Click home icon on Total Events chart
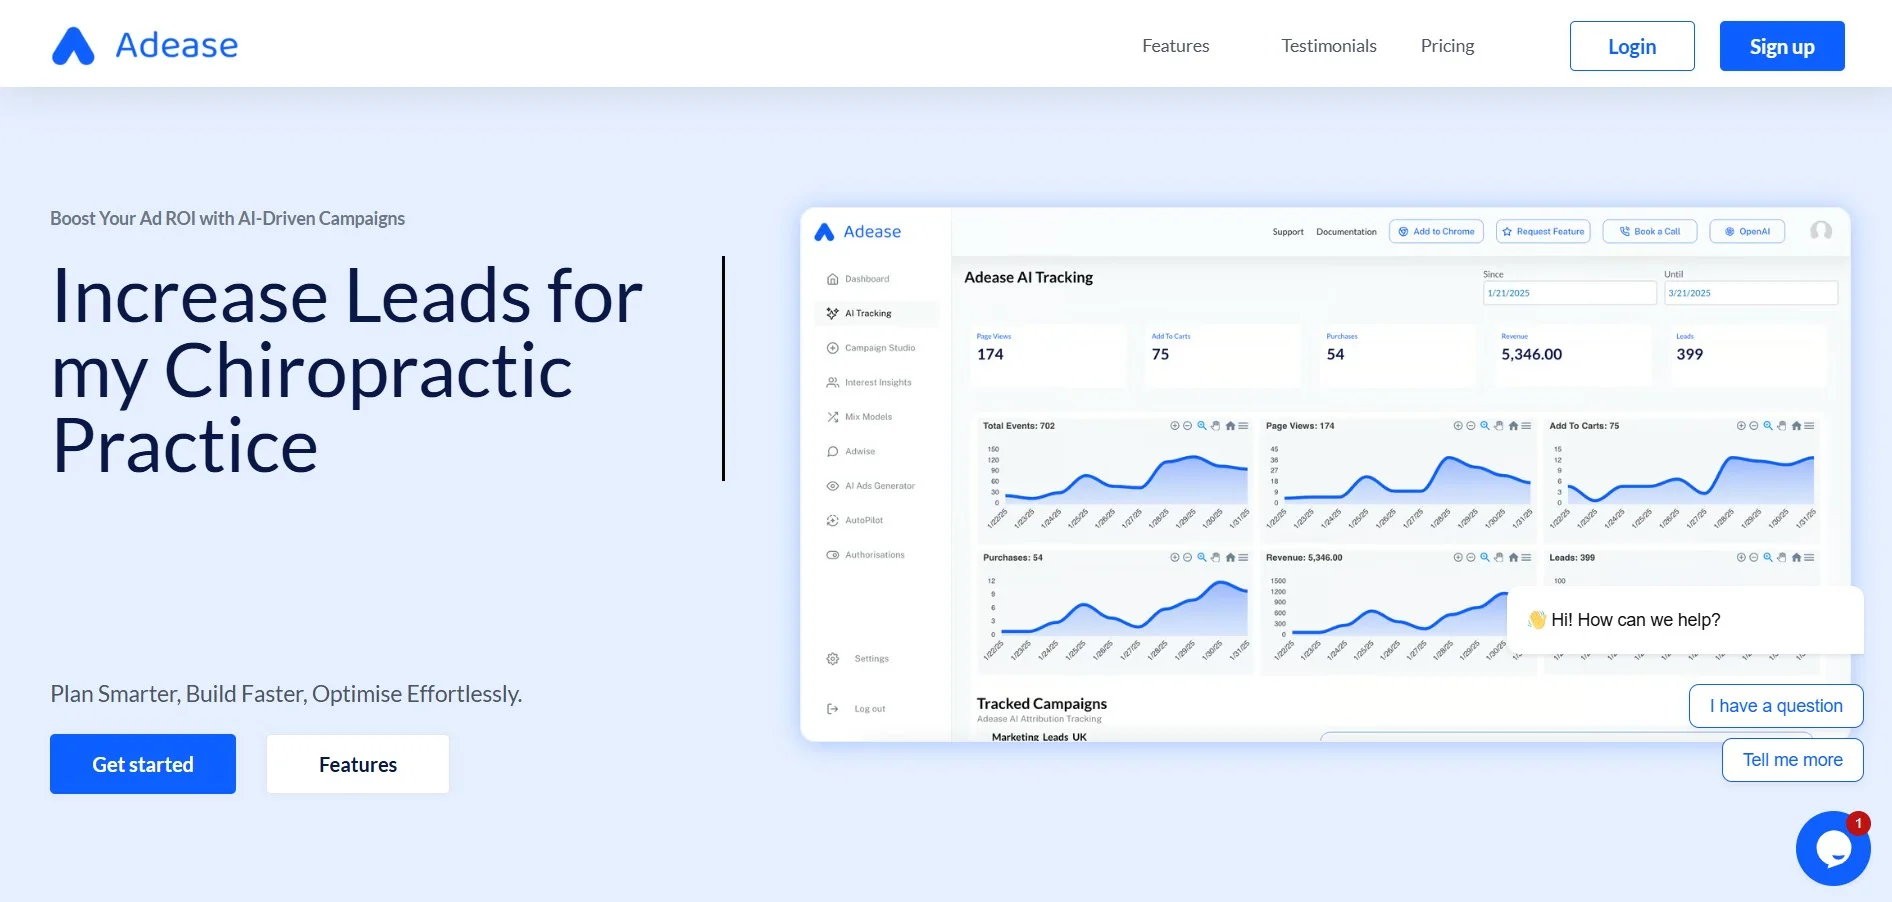This screenshot has height=902, width=1892. click(1230, 426)
